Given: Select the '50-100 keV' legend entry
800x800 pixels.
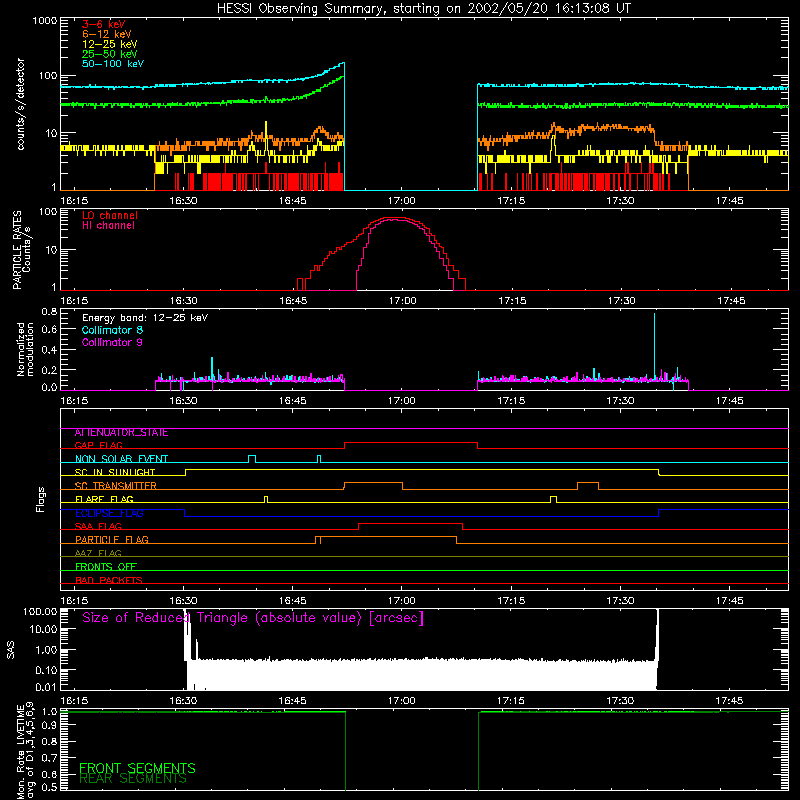Looking at the screenshot, I should click(x=113, y=64).
